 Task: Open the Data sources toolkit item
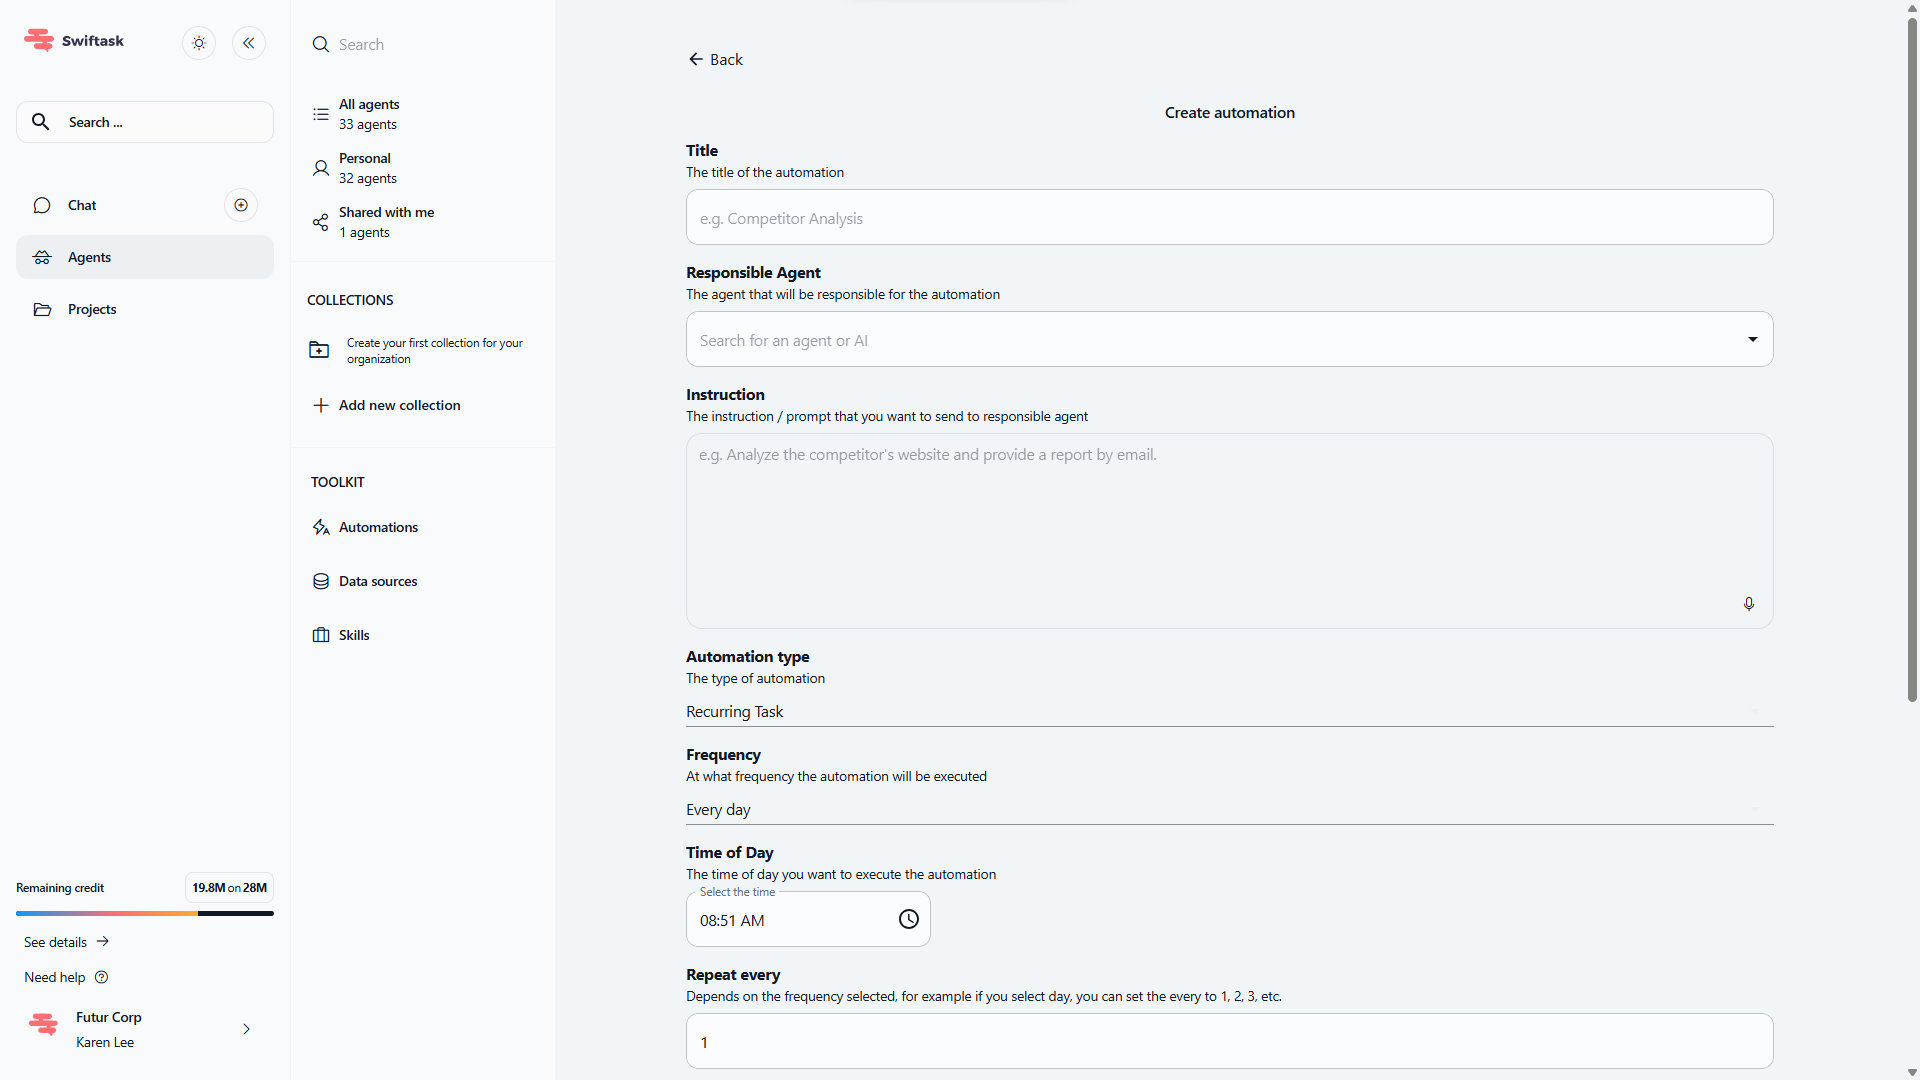pyautogui.click(x=377, y=581)
